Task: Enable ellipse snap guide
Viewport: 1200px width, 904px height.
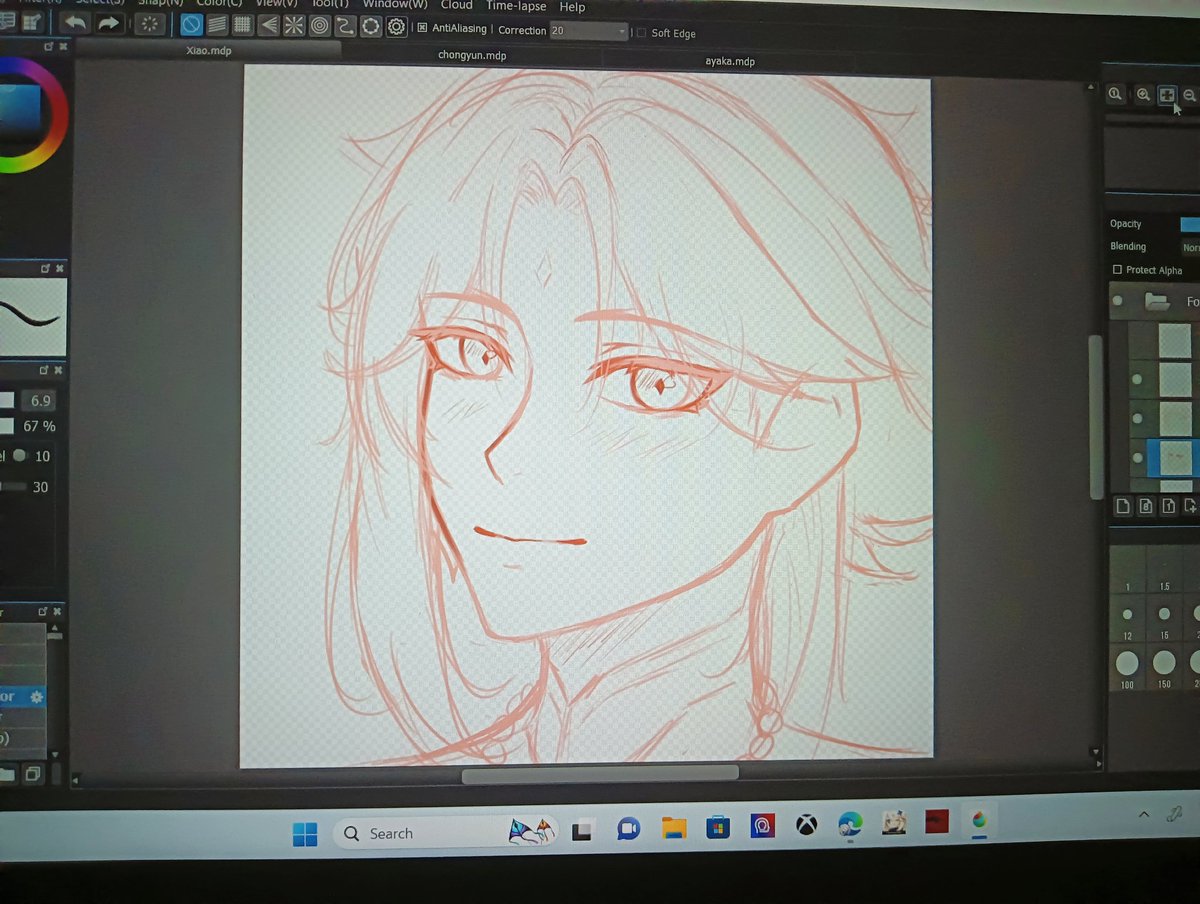Action: 371,27
